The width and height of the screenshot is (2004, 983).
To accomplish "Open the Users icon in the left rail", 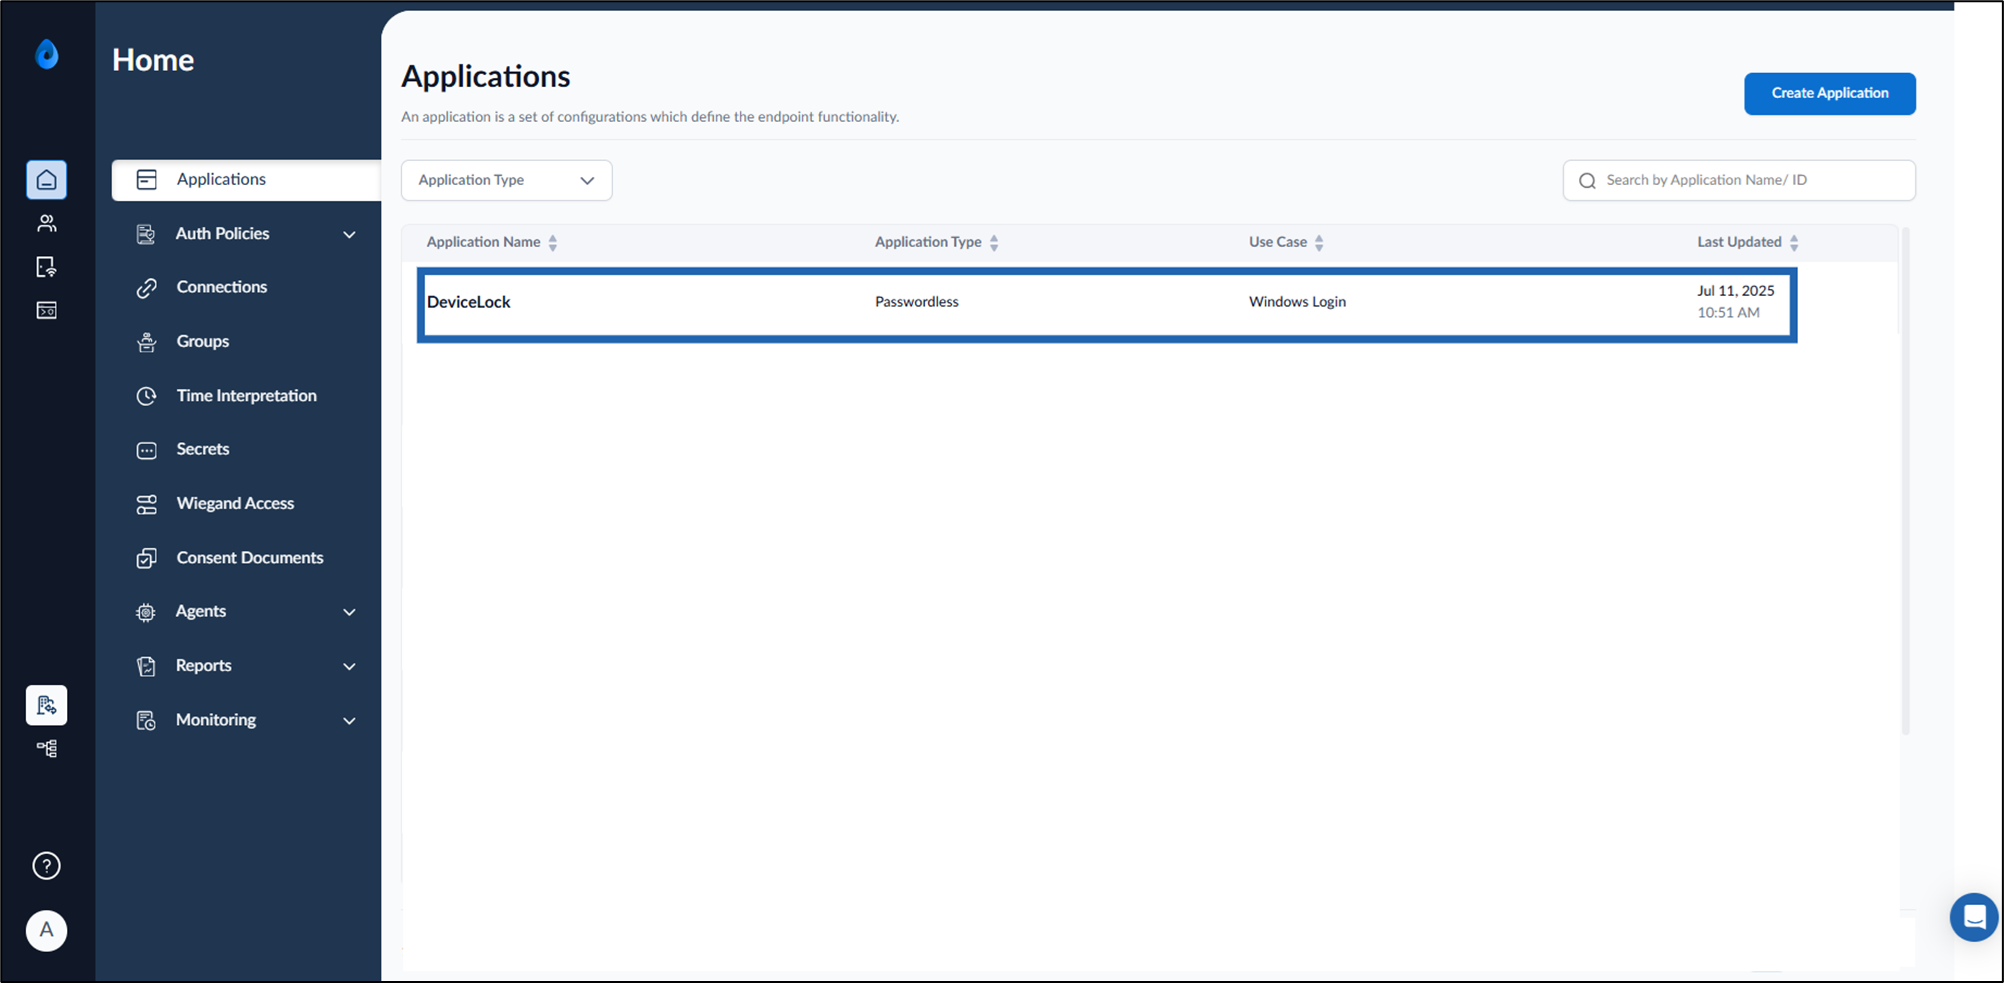I will click(46, 223).
